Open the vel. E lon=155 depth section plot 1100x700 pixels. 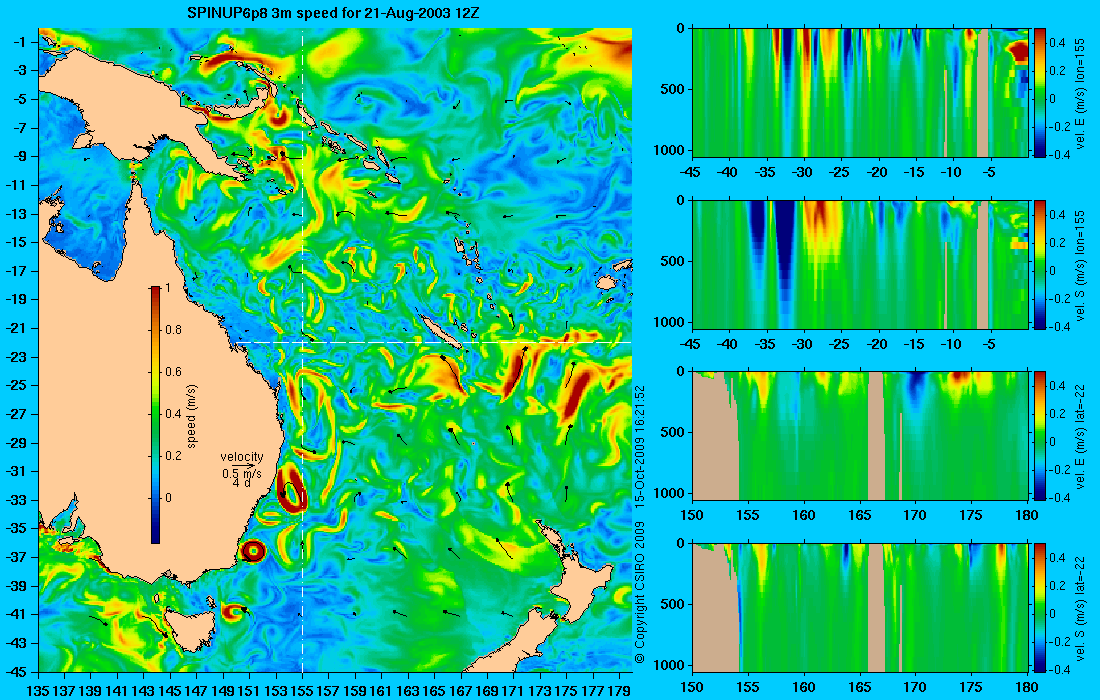point(860,92)
